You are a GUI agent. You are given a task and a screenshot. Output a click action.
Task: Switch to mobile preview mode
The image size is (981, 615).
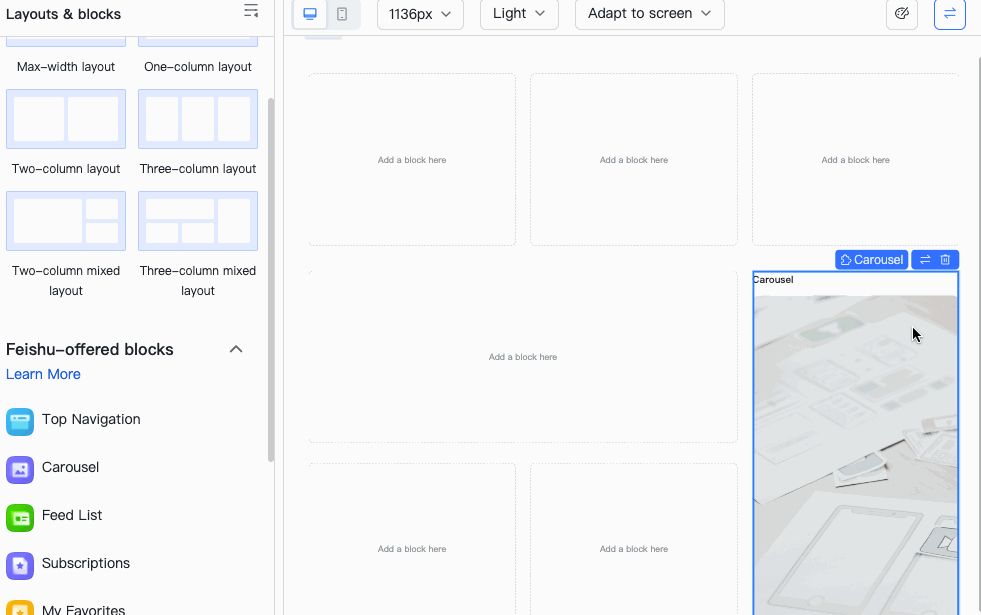(341, 13)
